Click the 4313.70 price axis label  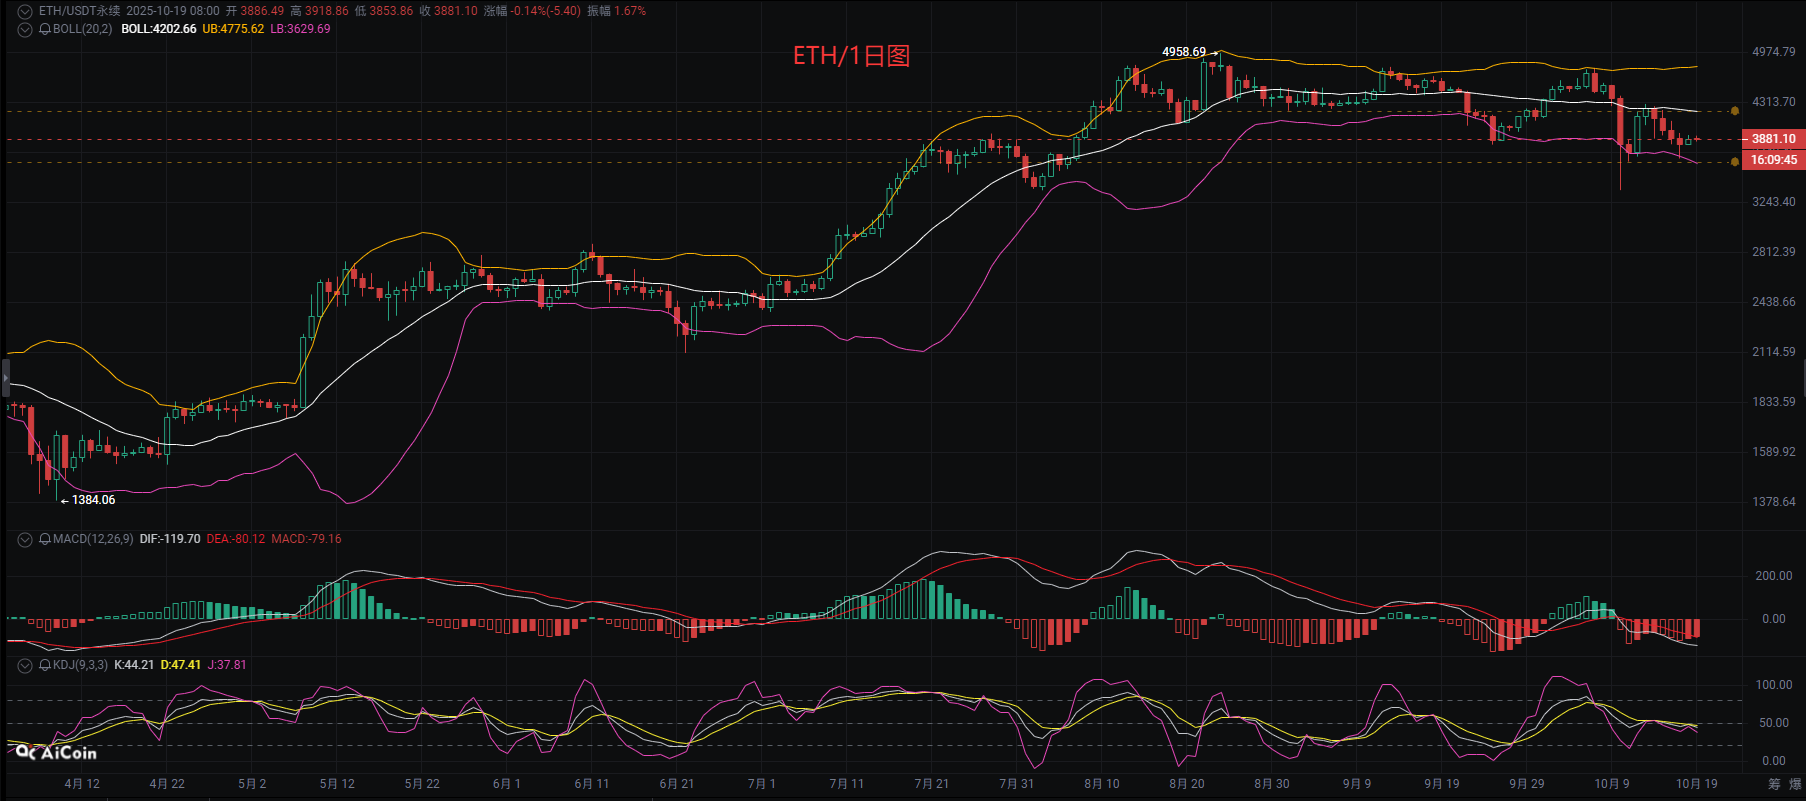(x=1774, y=102)
